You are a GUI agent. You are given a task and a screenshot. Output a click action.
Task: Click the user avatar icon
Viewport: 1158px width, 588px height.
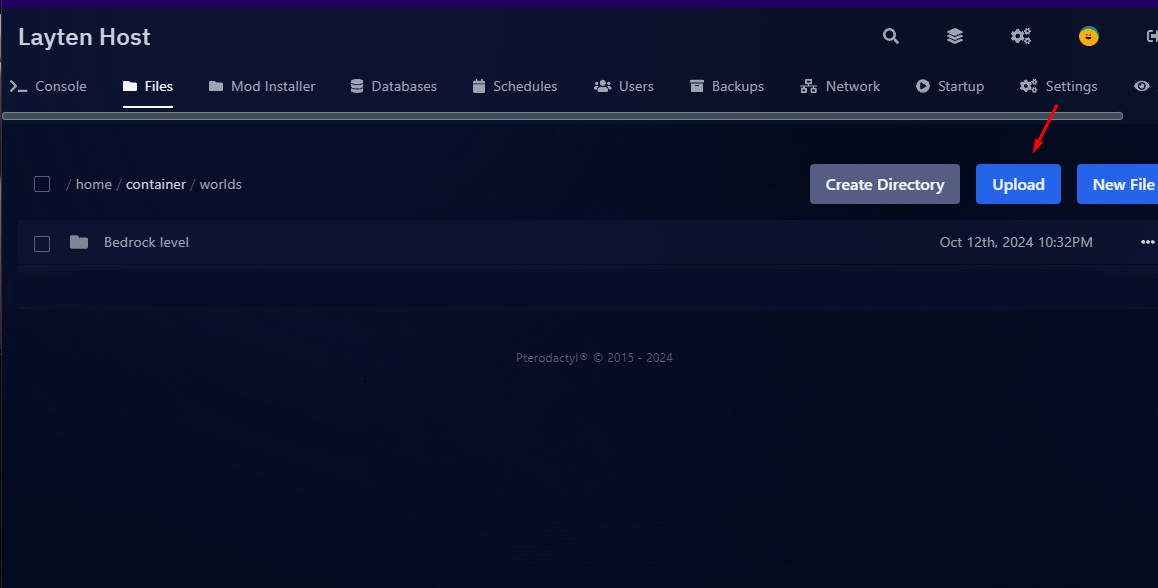click(x=1088, y=37)
